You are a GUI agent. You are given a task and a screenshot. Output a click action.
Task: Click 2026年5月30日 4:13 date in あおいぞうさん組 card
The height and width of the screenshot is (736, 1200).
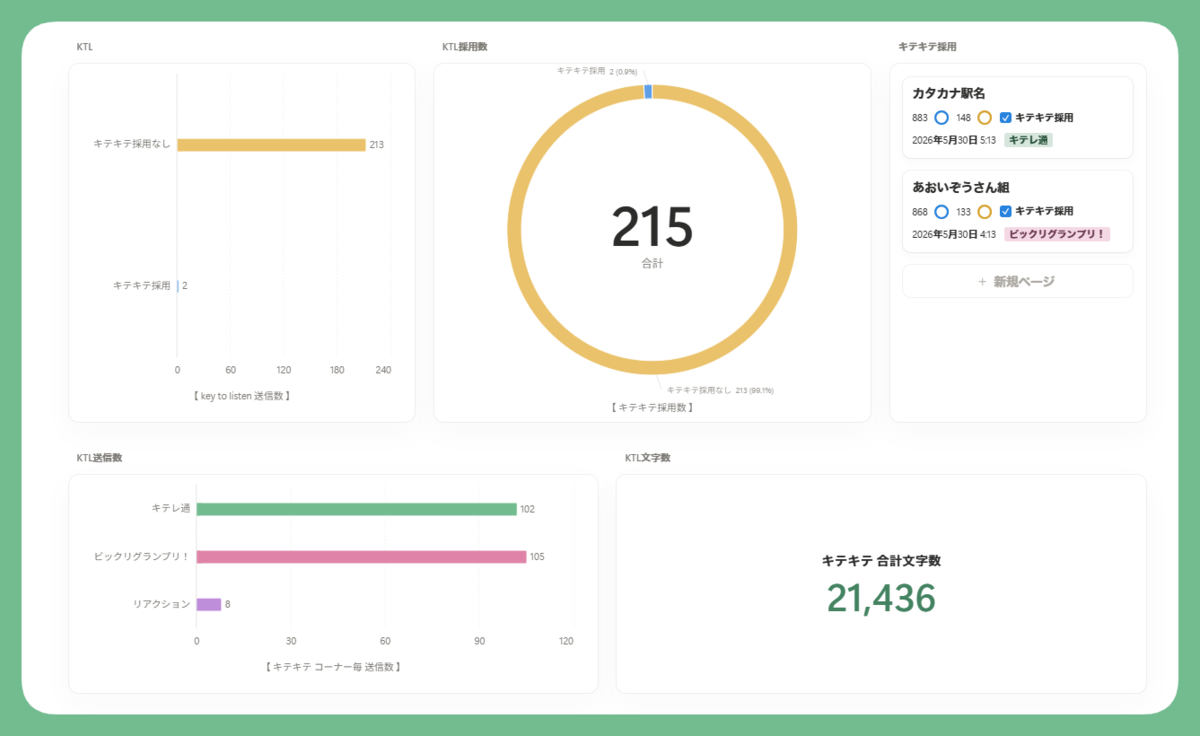[x=954, y=234]
